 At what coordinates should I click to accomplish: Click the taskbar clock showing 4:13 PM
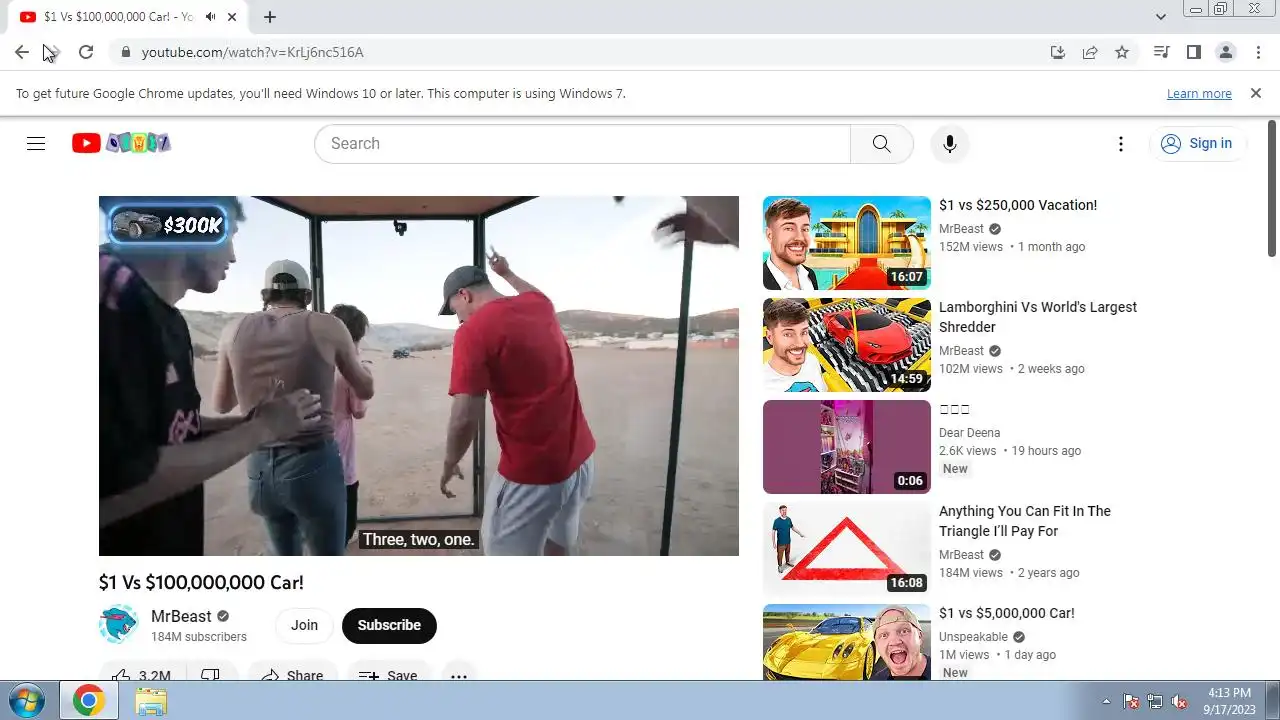pyautogui.click(x=1229, y=701)
